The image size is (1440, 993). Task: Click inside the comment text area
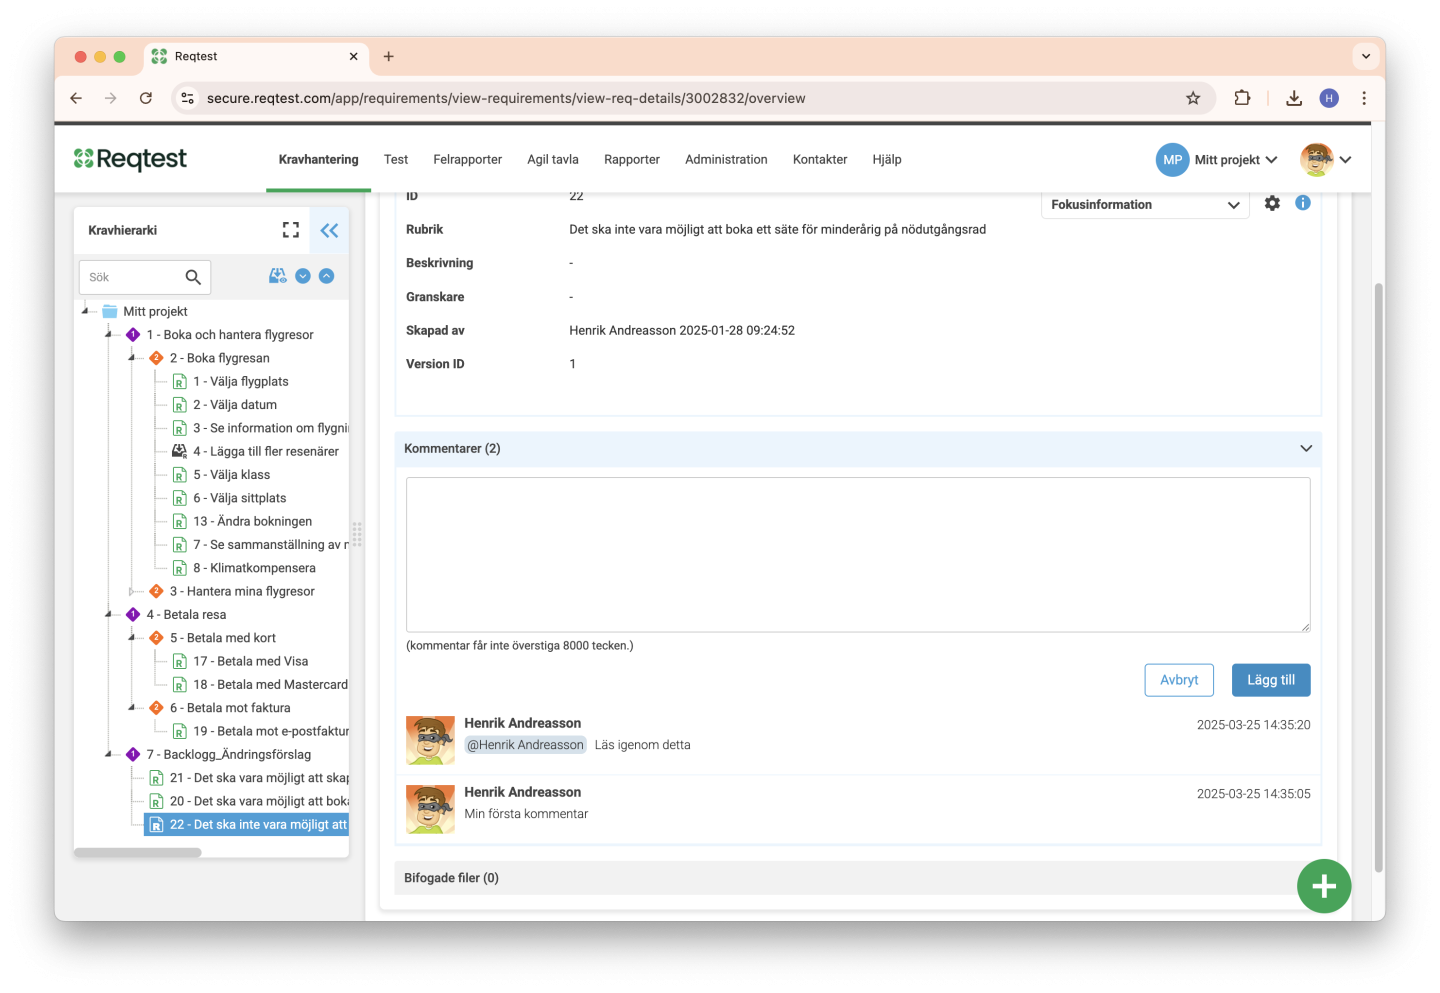click(x=858, y=555)
